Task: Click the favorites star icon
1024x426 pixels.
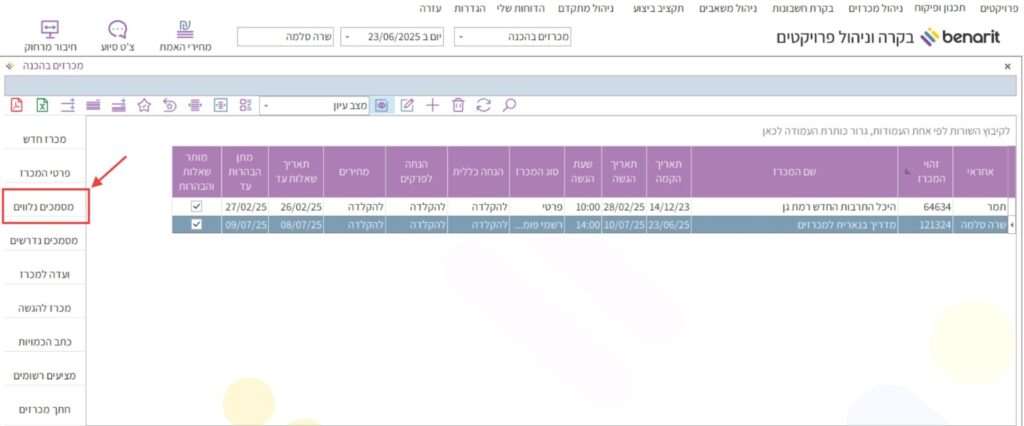Action: pyautogui.click(x=144, y=104)
